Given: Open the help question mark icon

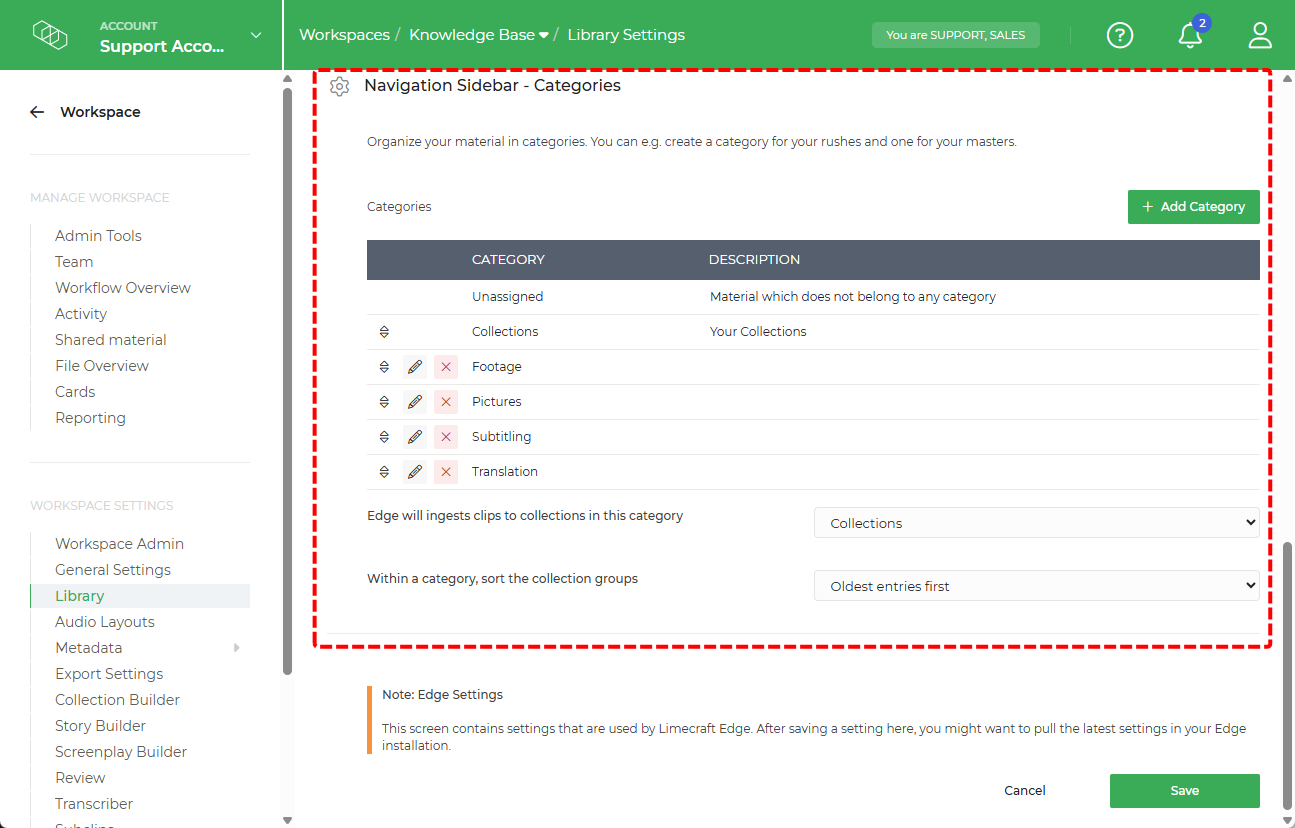Looking at the screenshot, I should click(1119, 35).
